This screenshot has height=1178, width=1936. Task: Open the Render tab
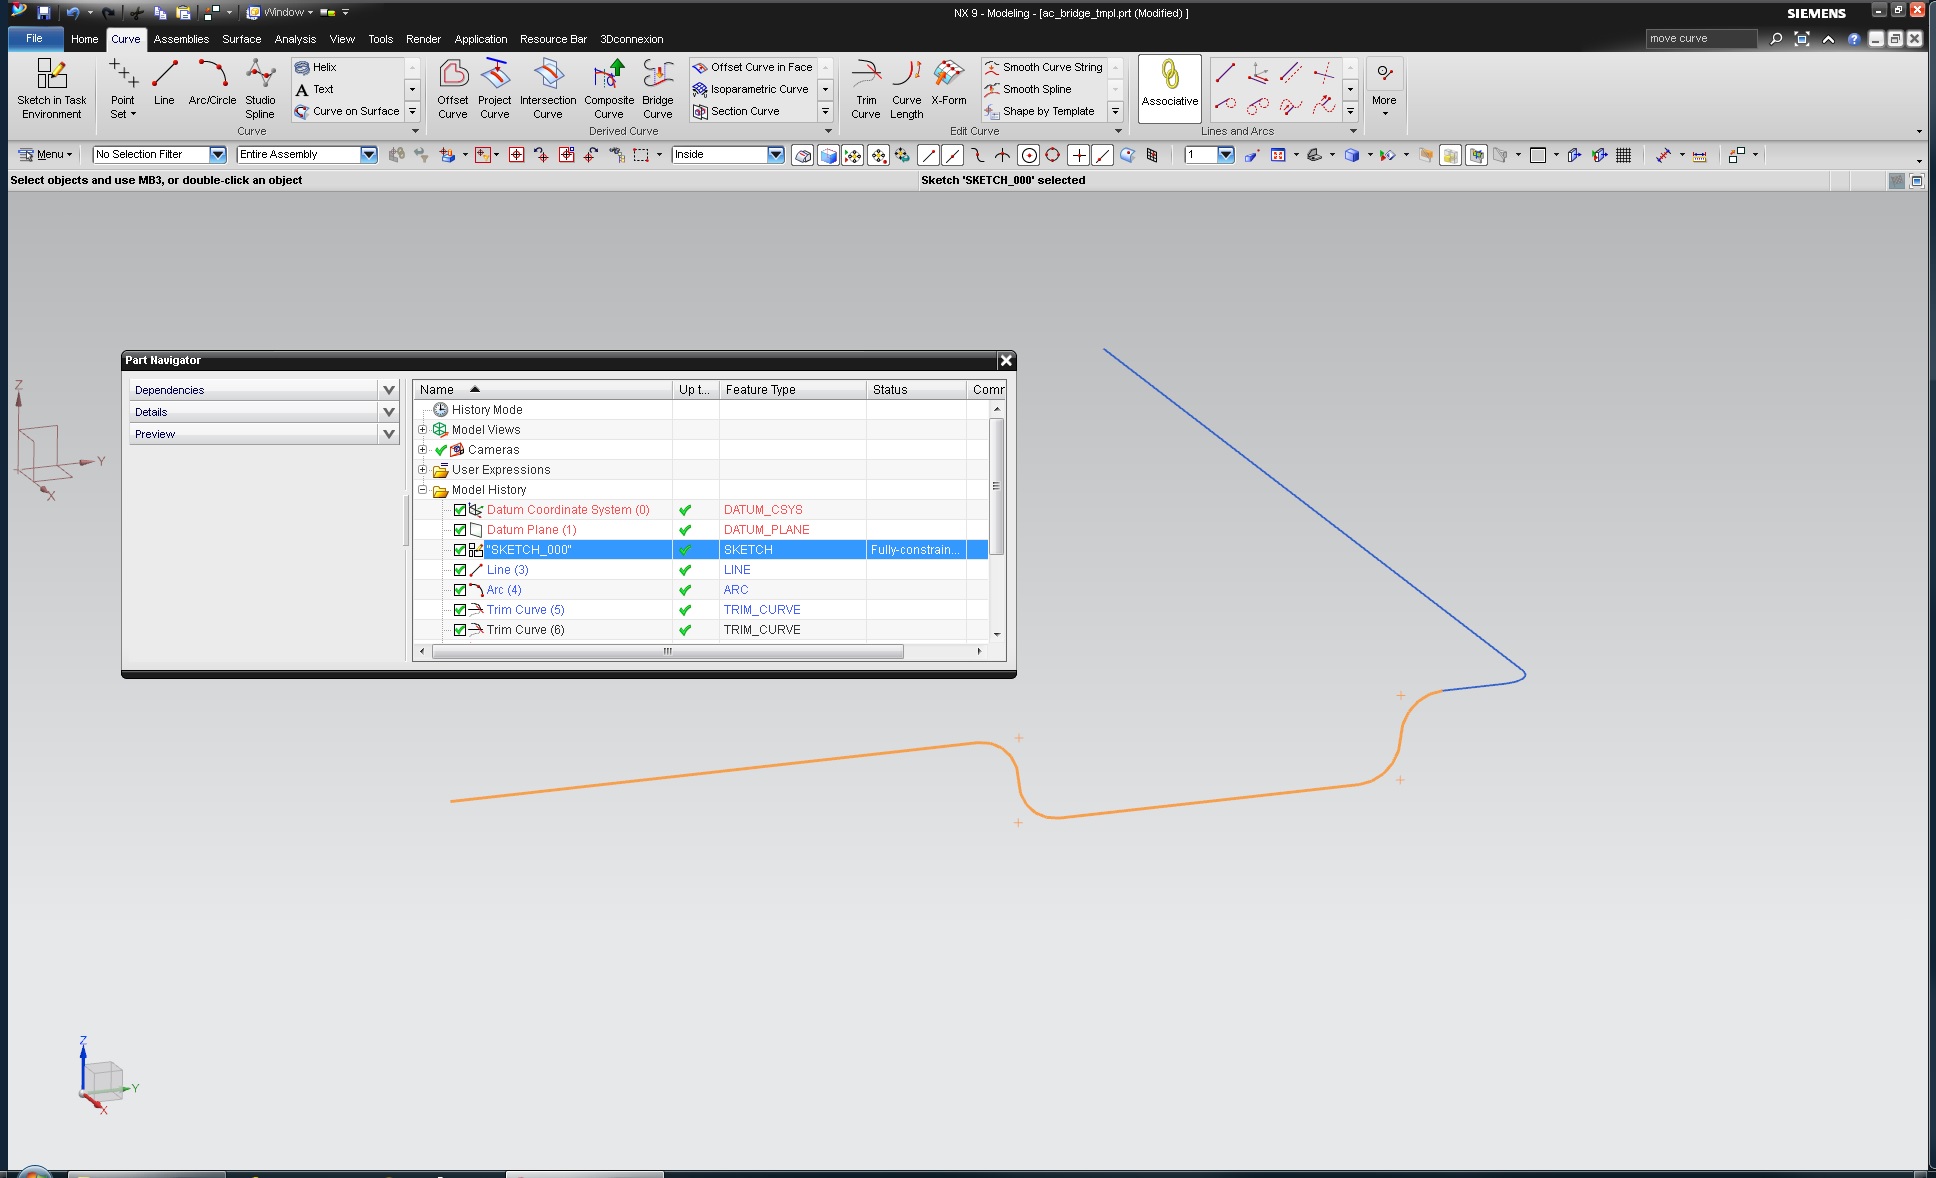tap(423, 39)
